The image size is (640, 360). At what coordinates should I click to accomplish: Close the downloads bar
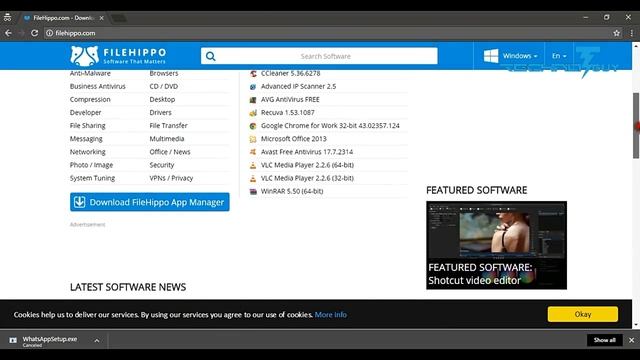[x=631, y=340]
